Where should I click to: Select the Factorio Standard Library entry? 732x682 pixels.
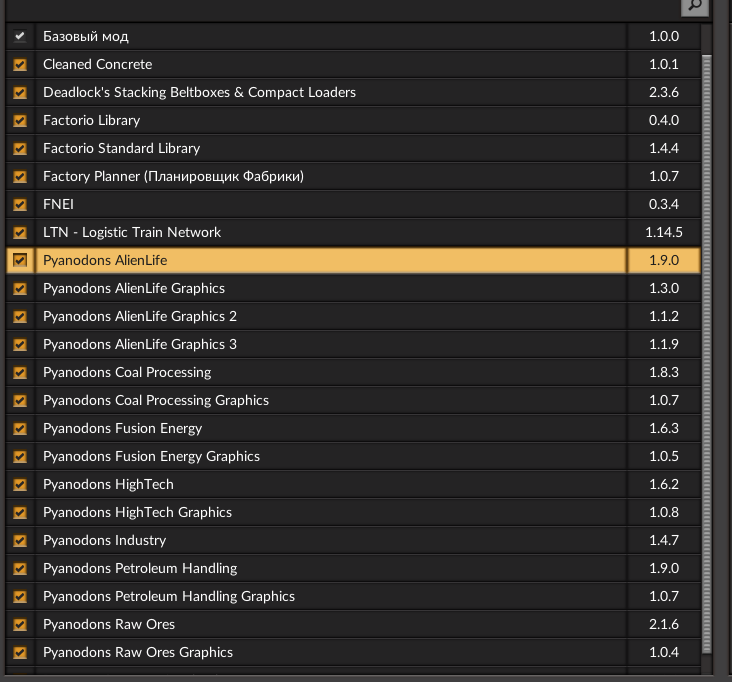(x=121, y=148)
